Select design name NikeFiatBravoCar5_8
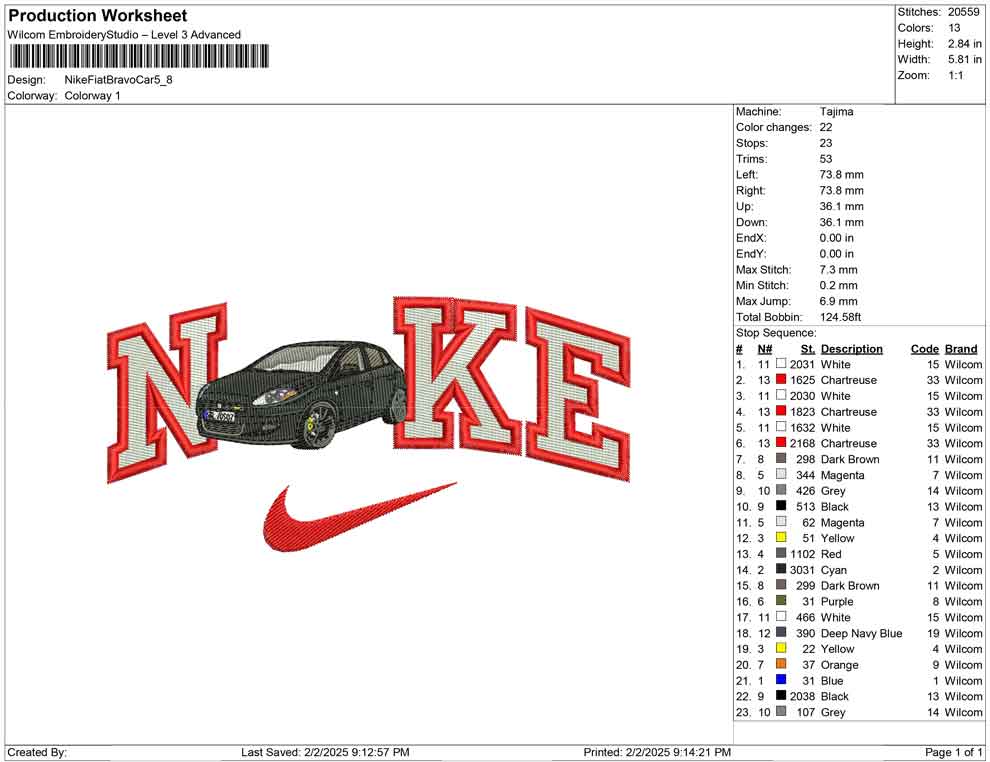Screen dimensions: 990x762 pyautogui.click(x=118, y=80)
